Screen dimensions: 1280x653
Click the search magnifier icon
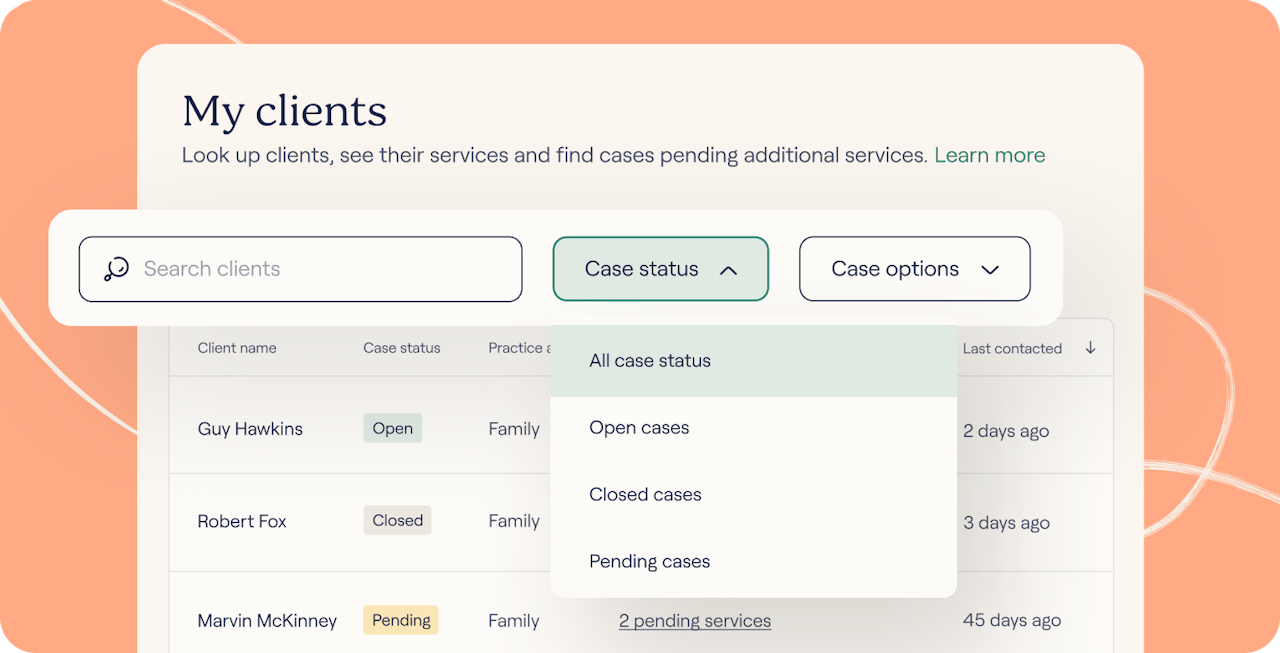[117, 269]
